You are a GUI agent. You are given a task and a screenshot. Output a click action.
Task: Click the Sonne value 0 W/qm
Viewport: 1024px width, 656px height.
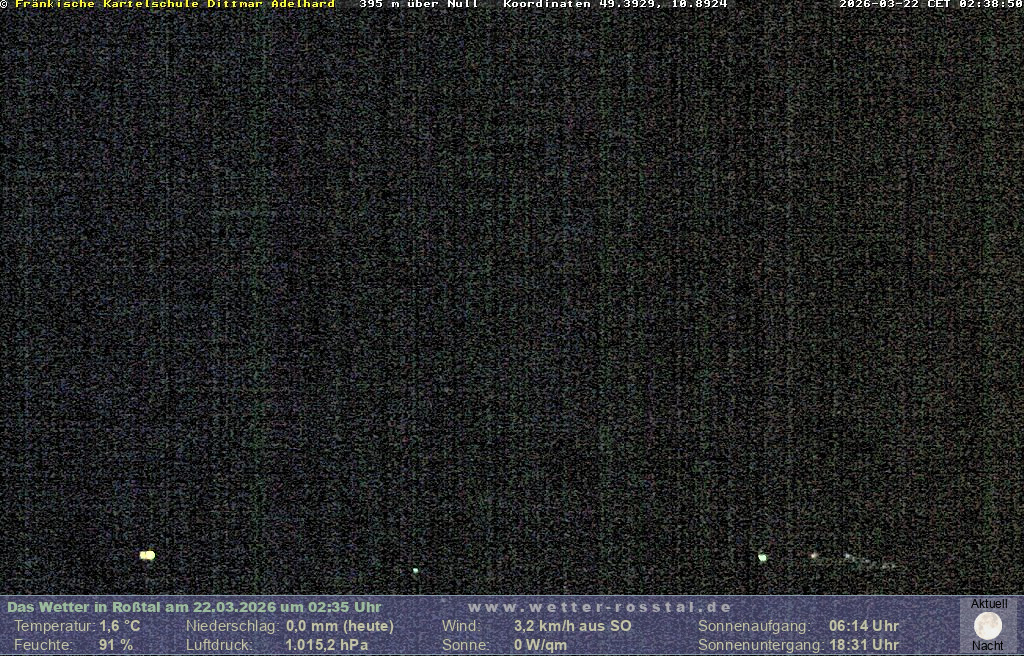[x=540, y=645]
